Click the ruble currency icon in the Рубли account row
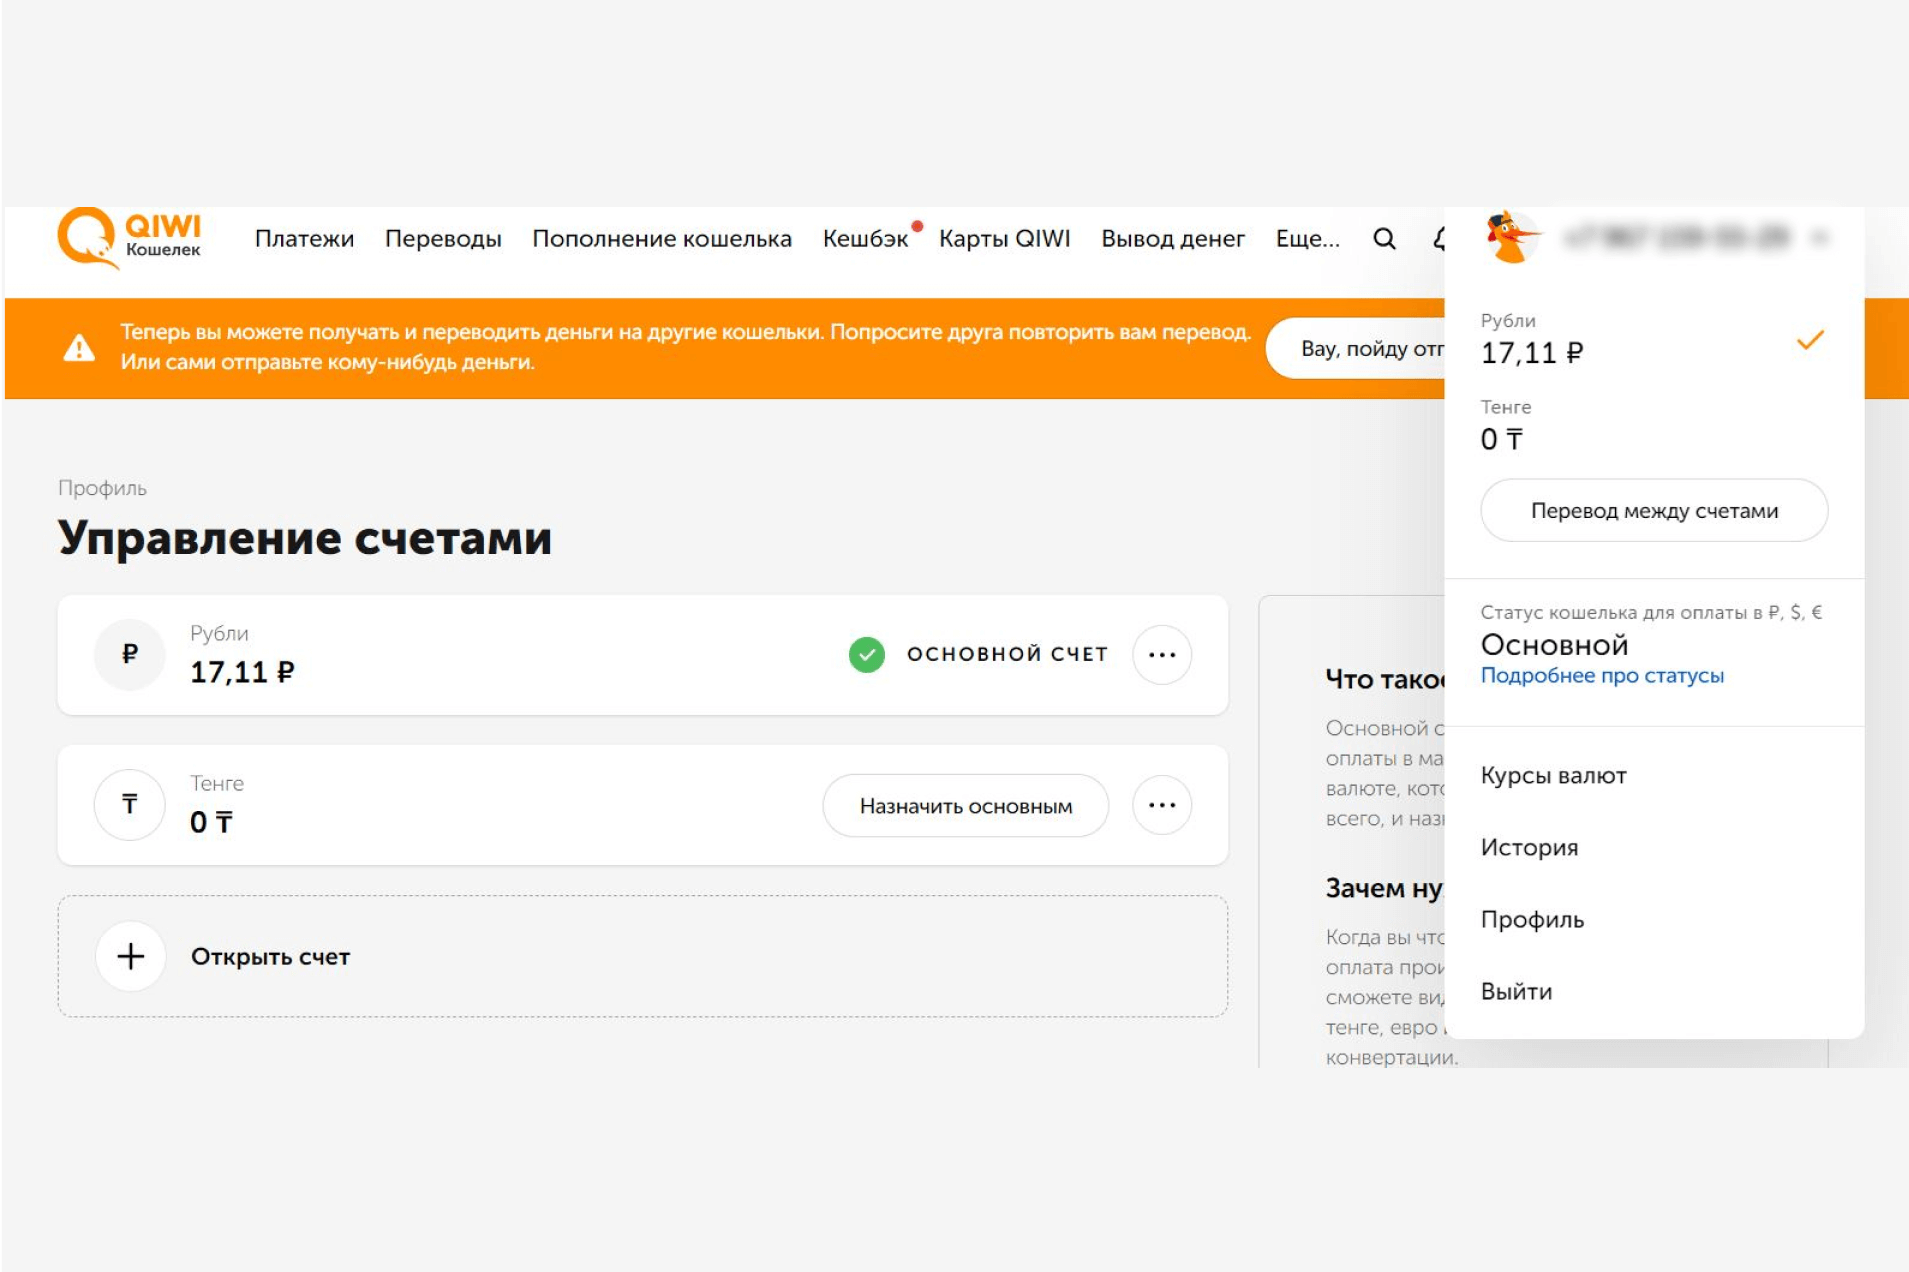Viewport: 1909px width, 1272px height. [130, 655]
